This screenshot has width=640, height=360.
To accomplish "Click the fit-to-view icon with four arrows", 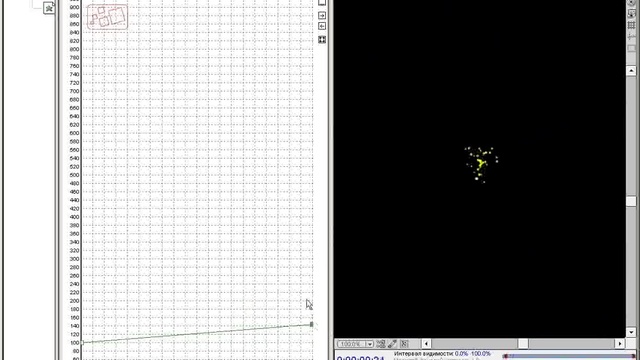I will pos(322,40).
